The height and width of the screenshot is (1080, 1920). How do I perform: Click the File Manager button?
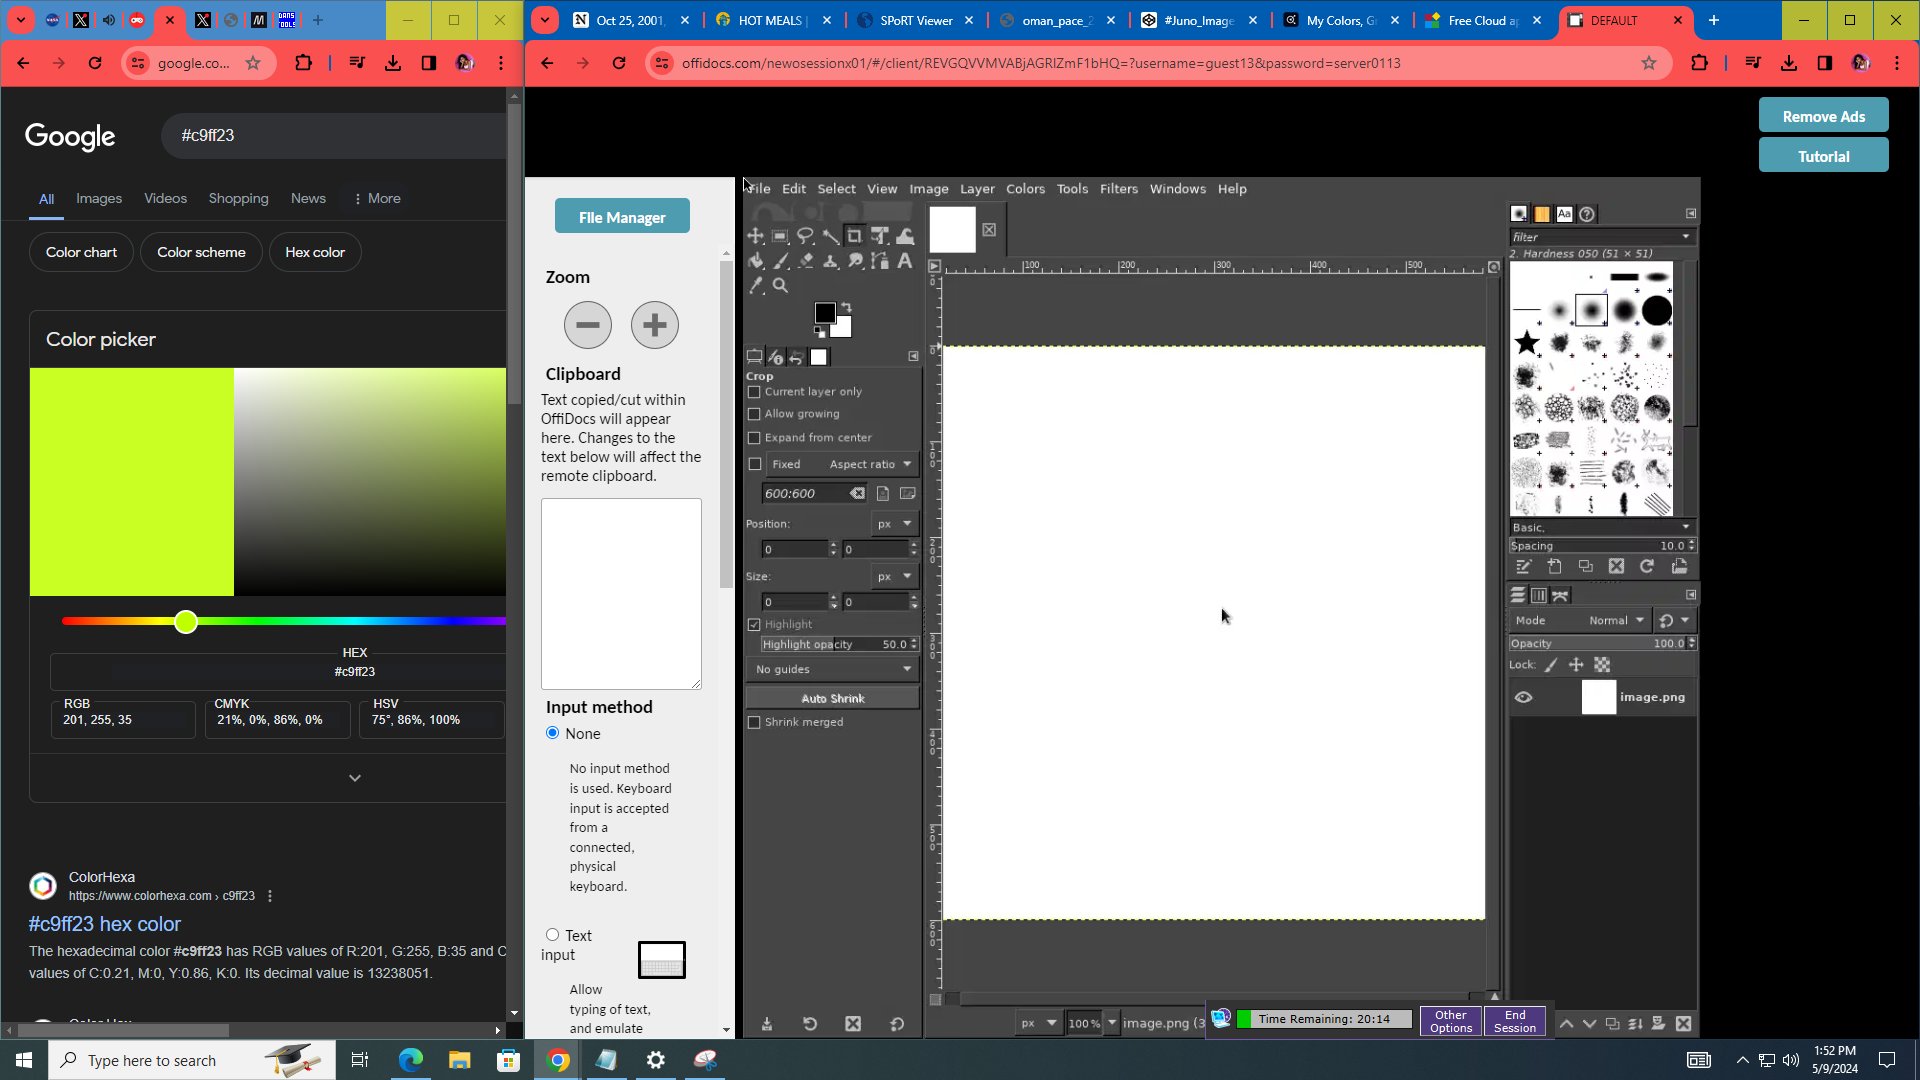622,217
